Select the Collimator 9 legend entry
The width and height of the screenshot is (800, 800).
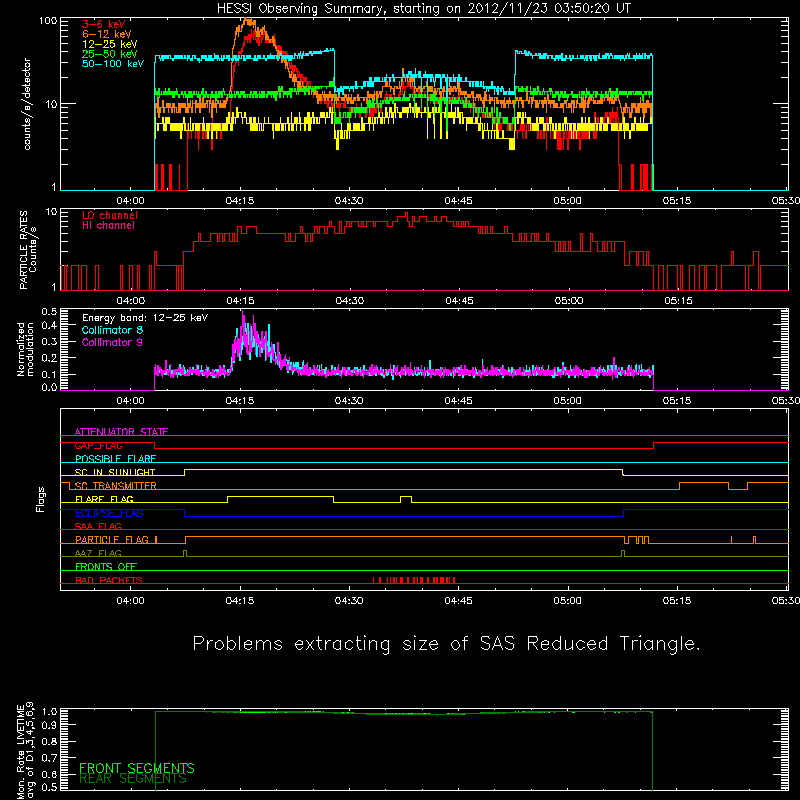coord(112,342)
